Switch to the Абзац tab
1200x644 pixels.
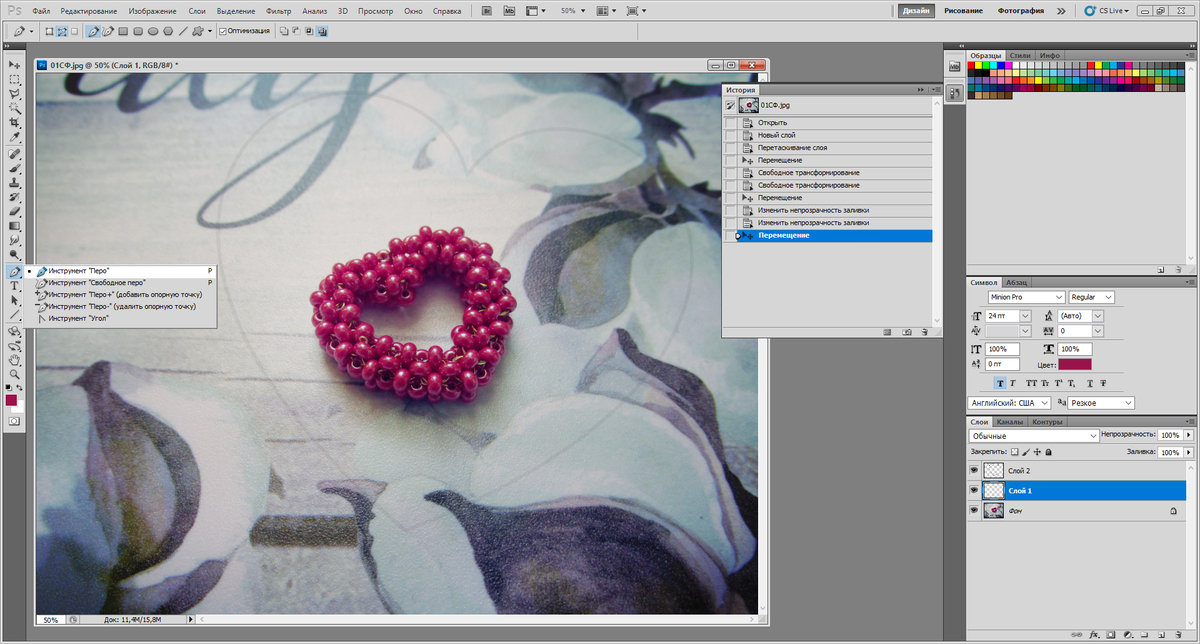[1016, 282]
